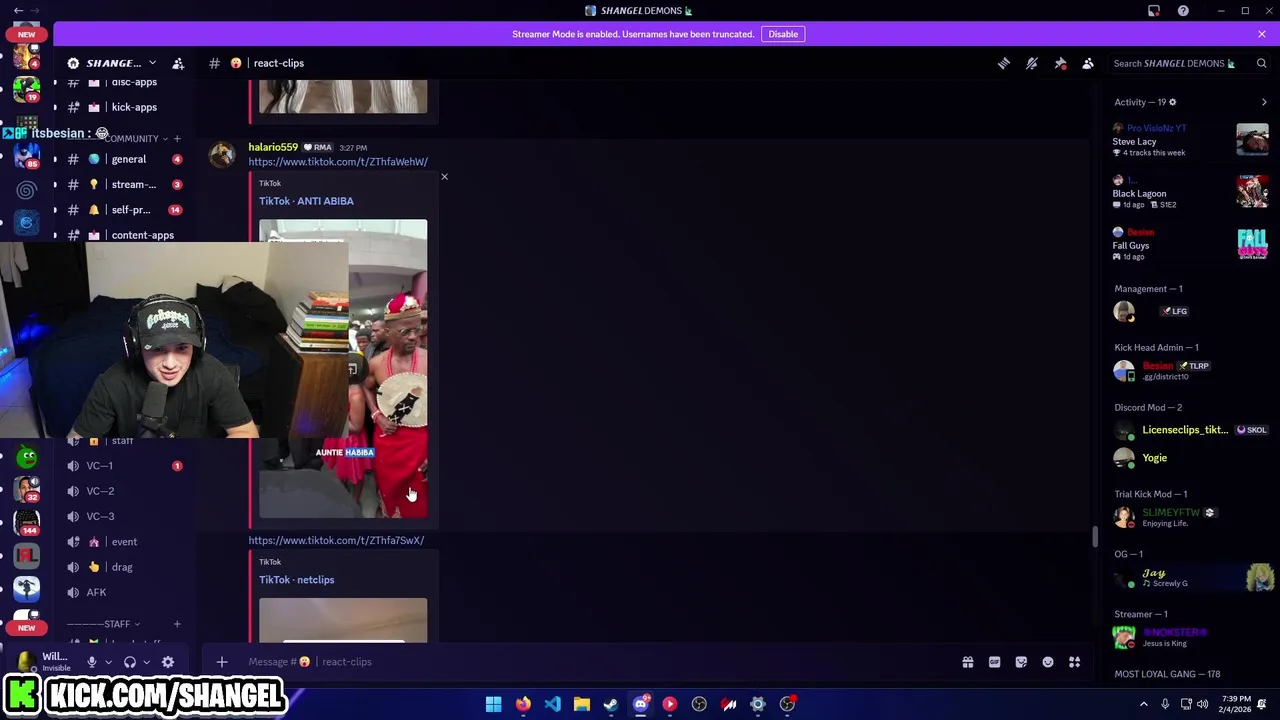Open the sticker picker icon

coord(1021,662)
